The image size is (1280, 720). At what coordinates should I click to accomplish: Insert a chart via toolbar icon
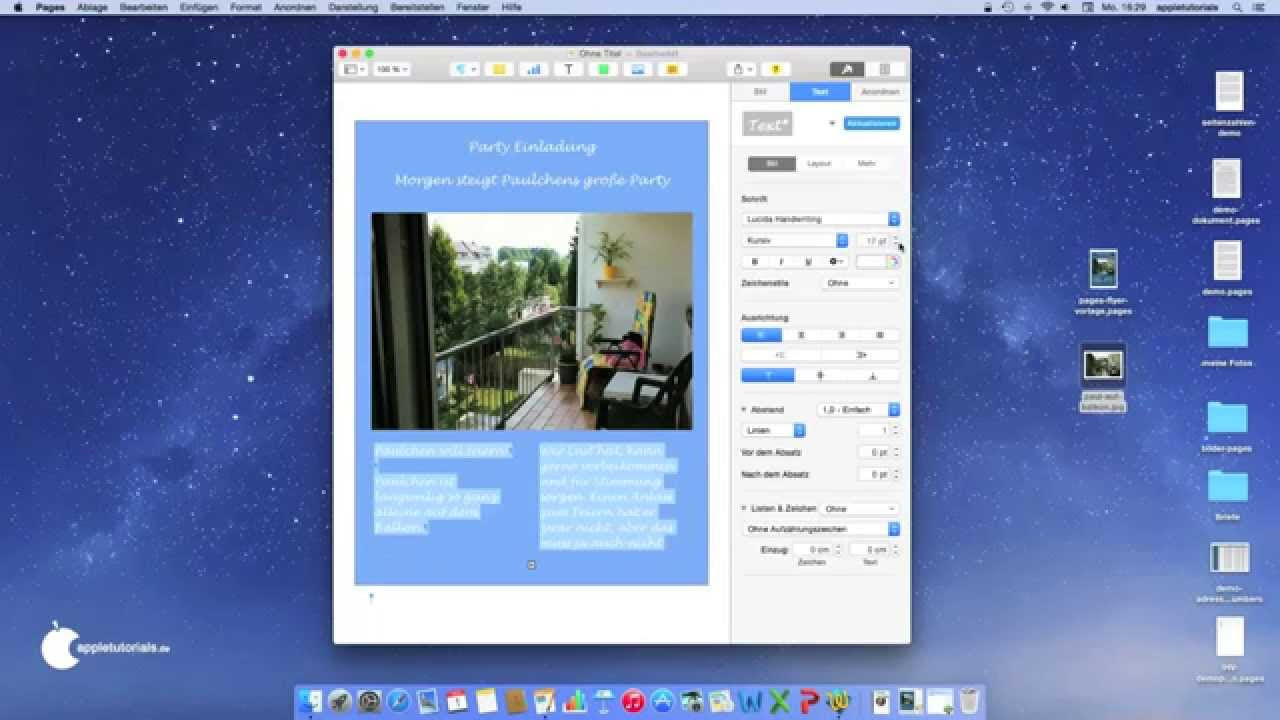[x=534, y=69]
